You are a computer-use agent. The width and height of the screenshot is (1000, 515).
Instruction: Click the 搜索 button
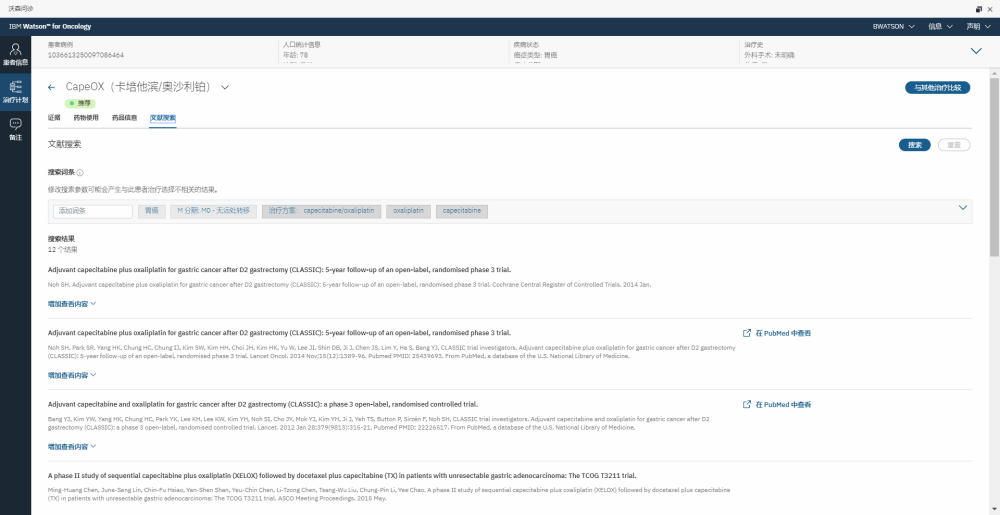pyautogui.click(x=914, y=145)
